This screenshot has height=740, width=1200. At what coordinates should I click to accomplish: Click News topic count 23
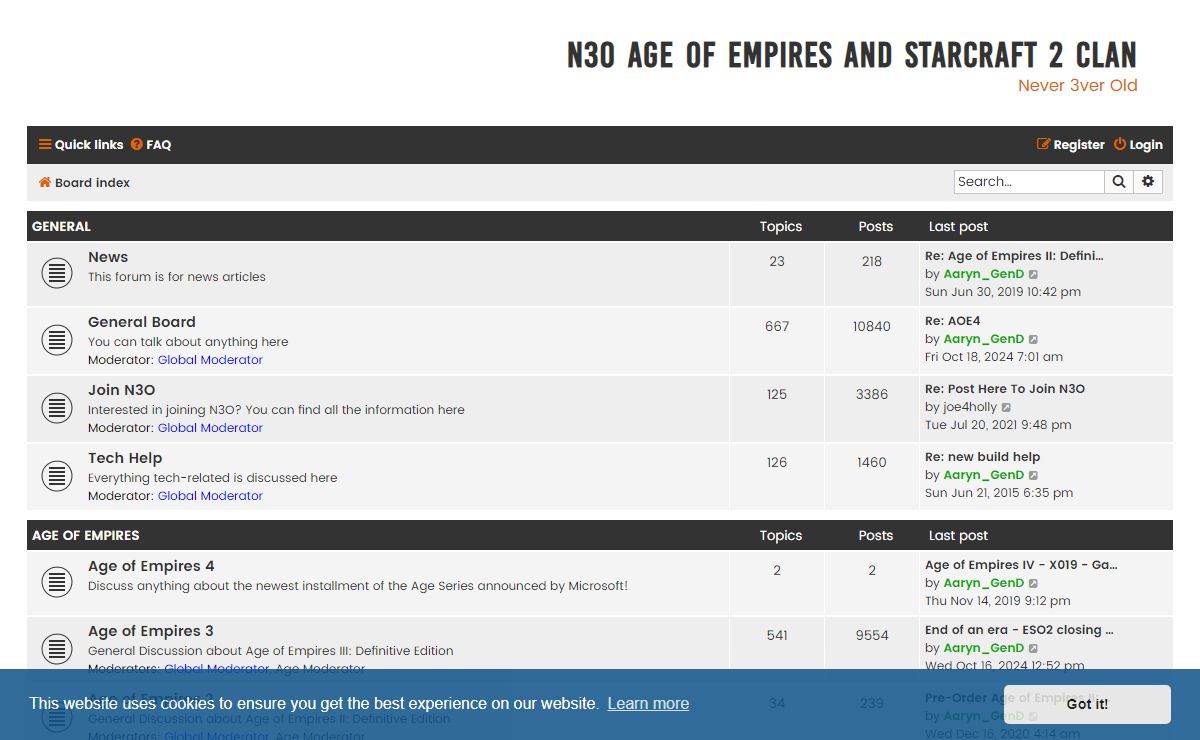coord(777,261)
